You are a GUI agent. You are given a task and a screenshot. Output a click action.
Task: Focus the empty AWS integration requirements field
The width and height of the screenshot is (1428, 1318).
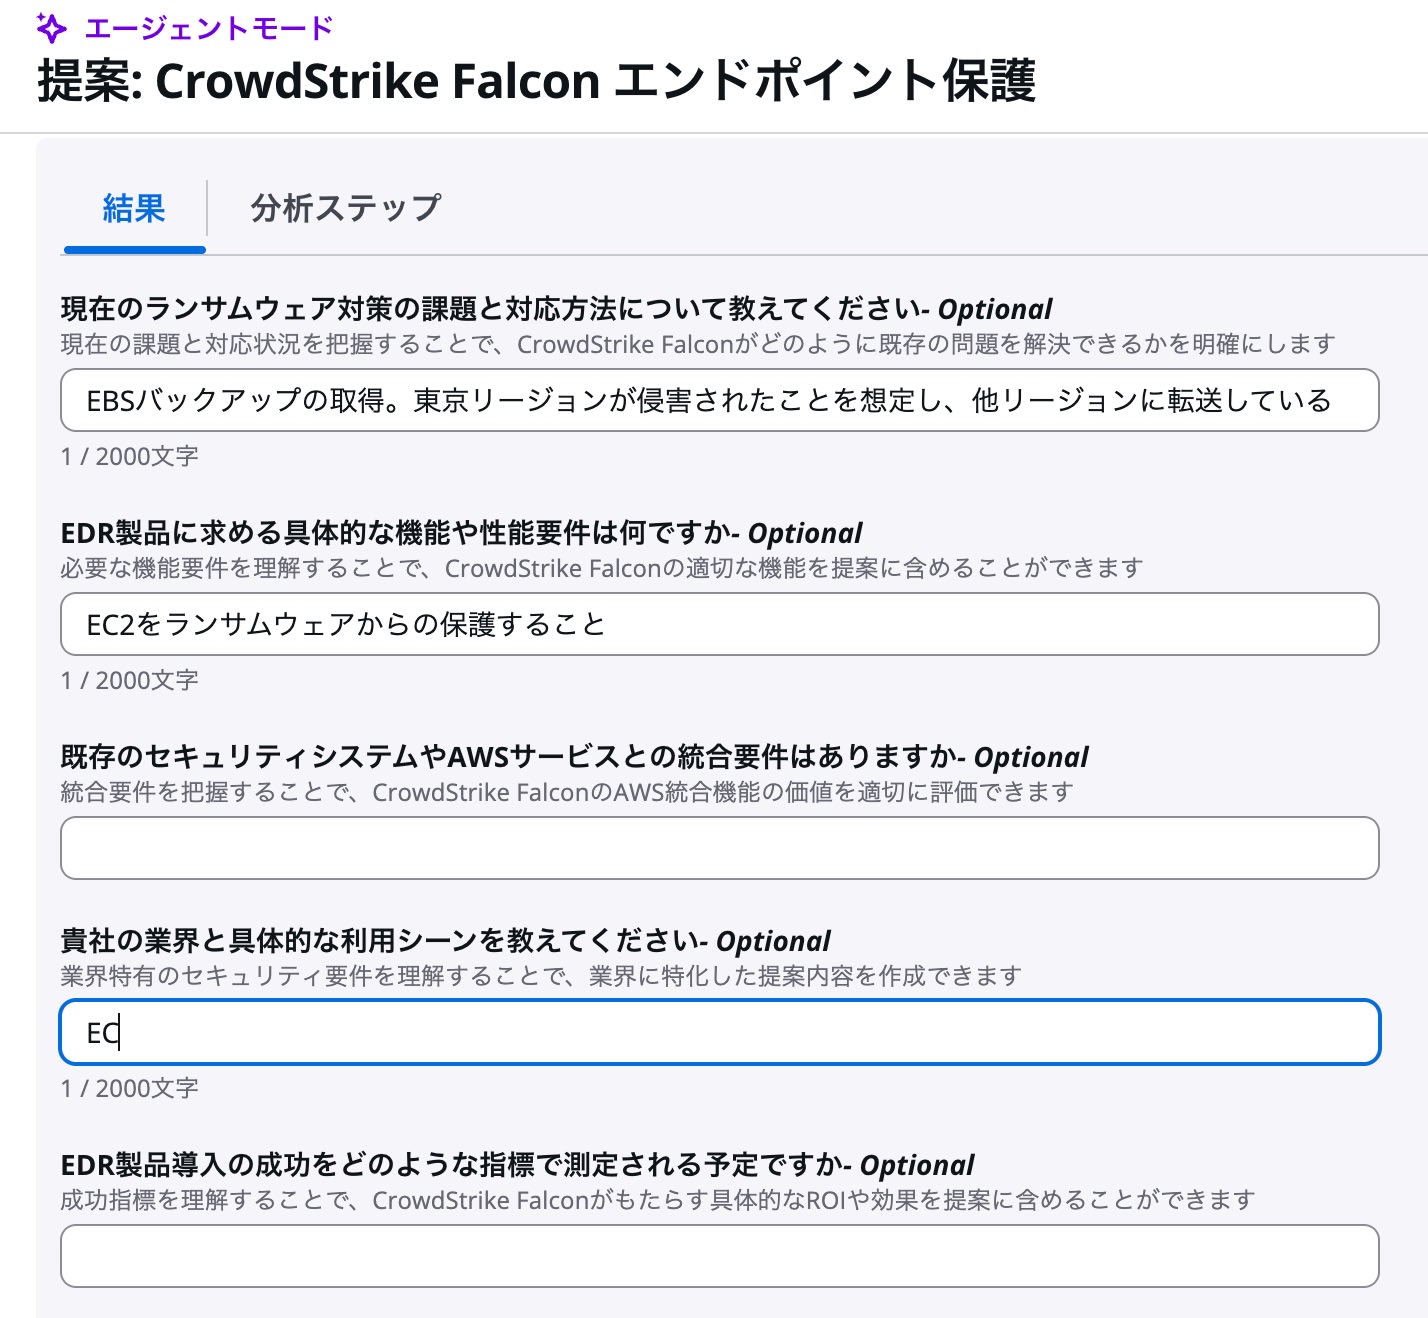(x=719, y=849)
